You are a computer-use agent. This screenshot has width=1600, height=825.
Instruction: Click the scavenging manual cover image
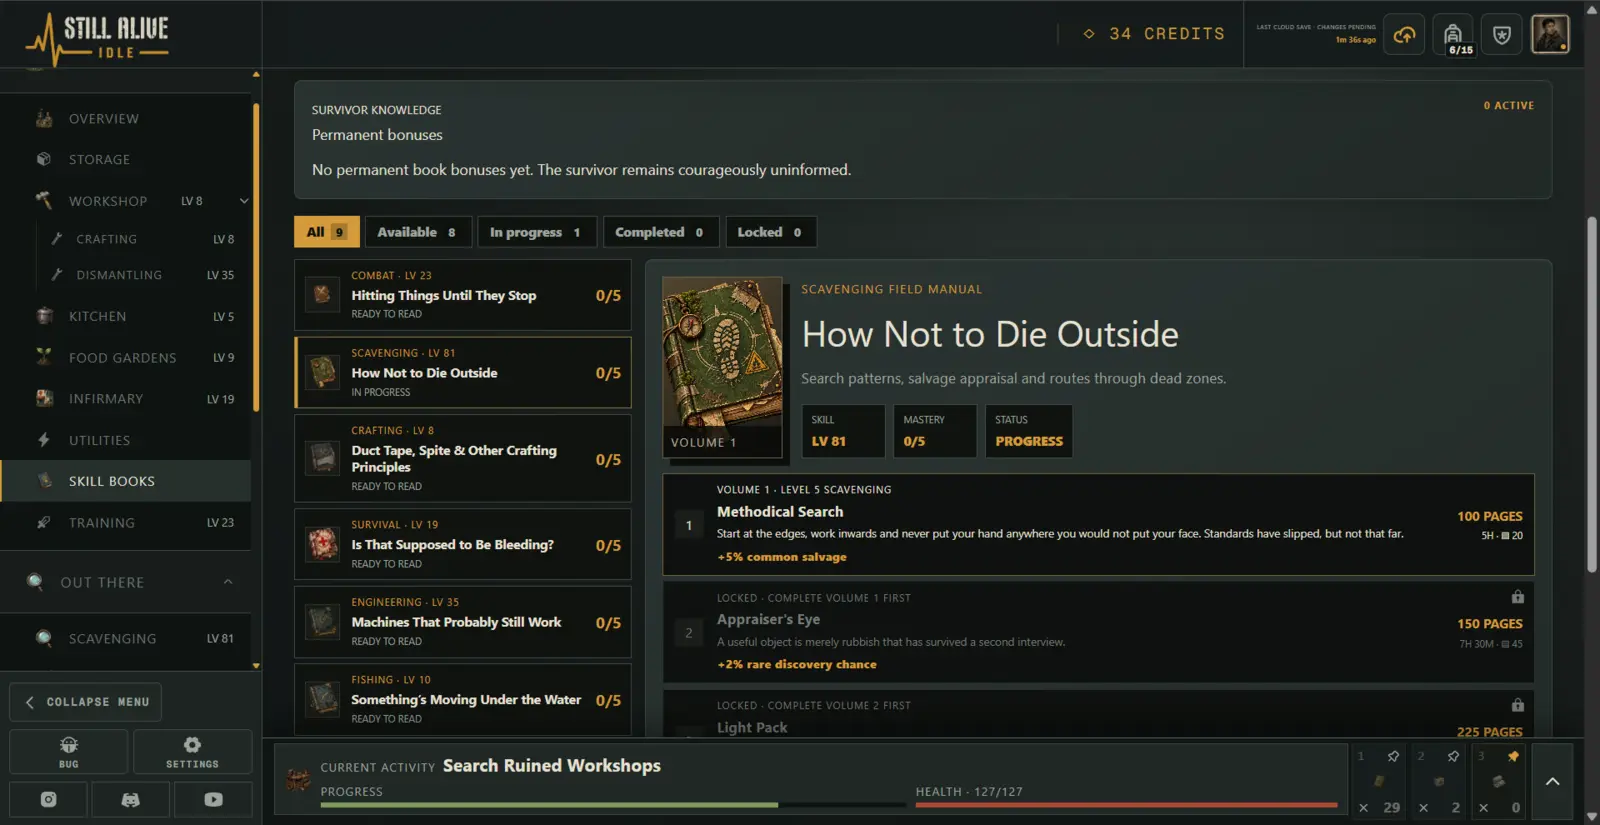tap(722, 367)
